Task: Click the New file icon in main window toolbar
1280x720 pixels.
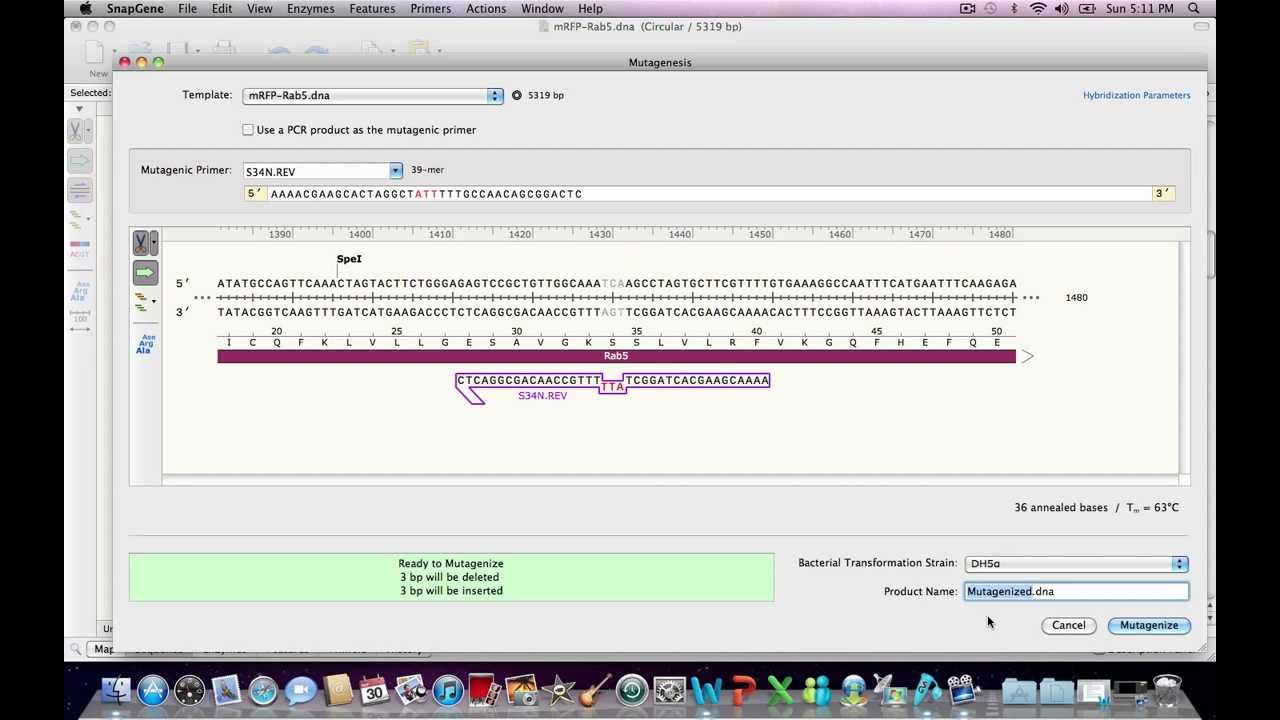Action: (97, 54)
